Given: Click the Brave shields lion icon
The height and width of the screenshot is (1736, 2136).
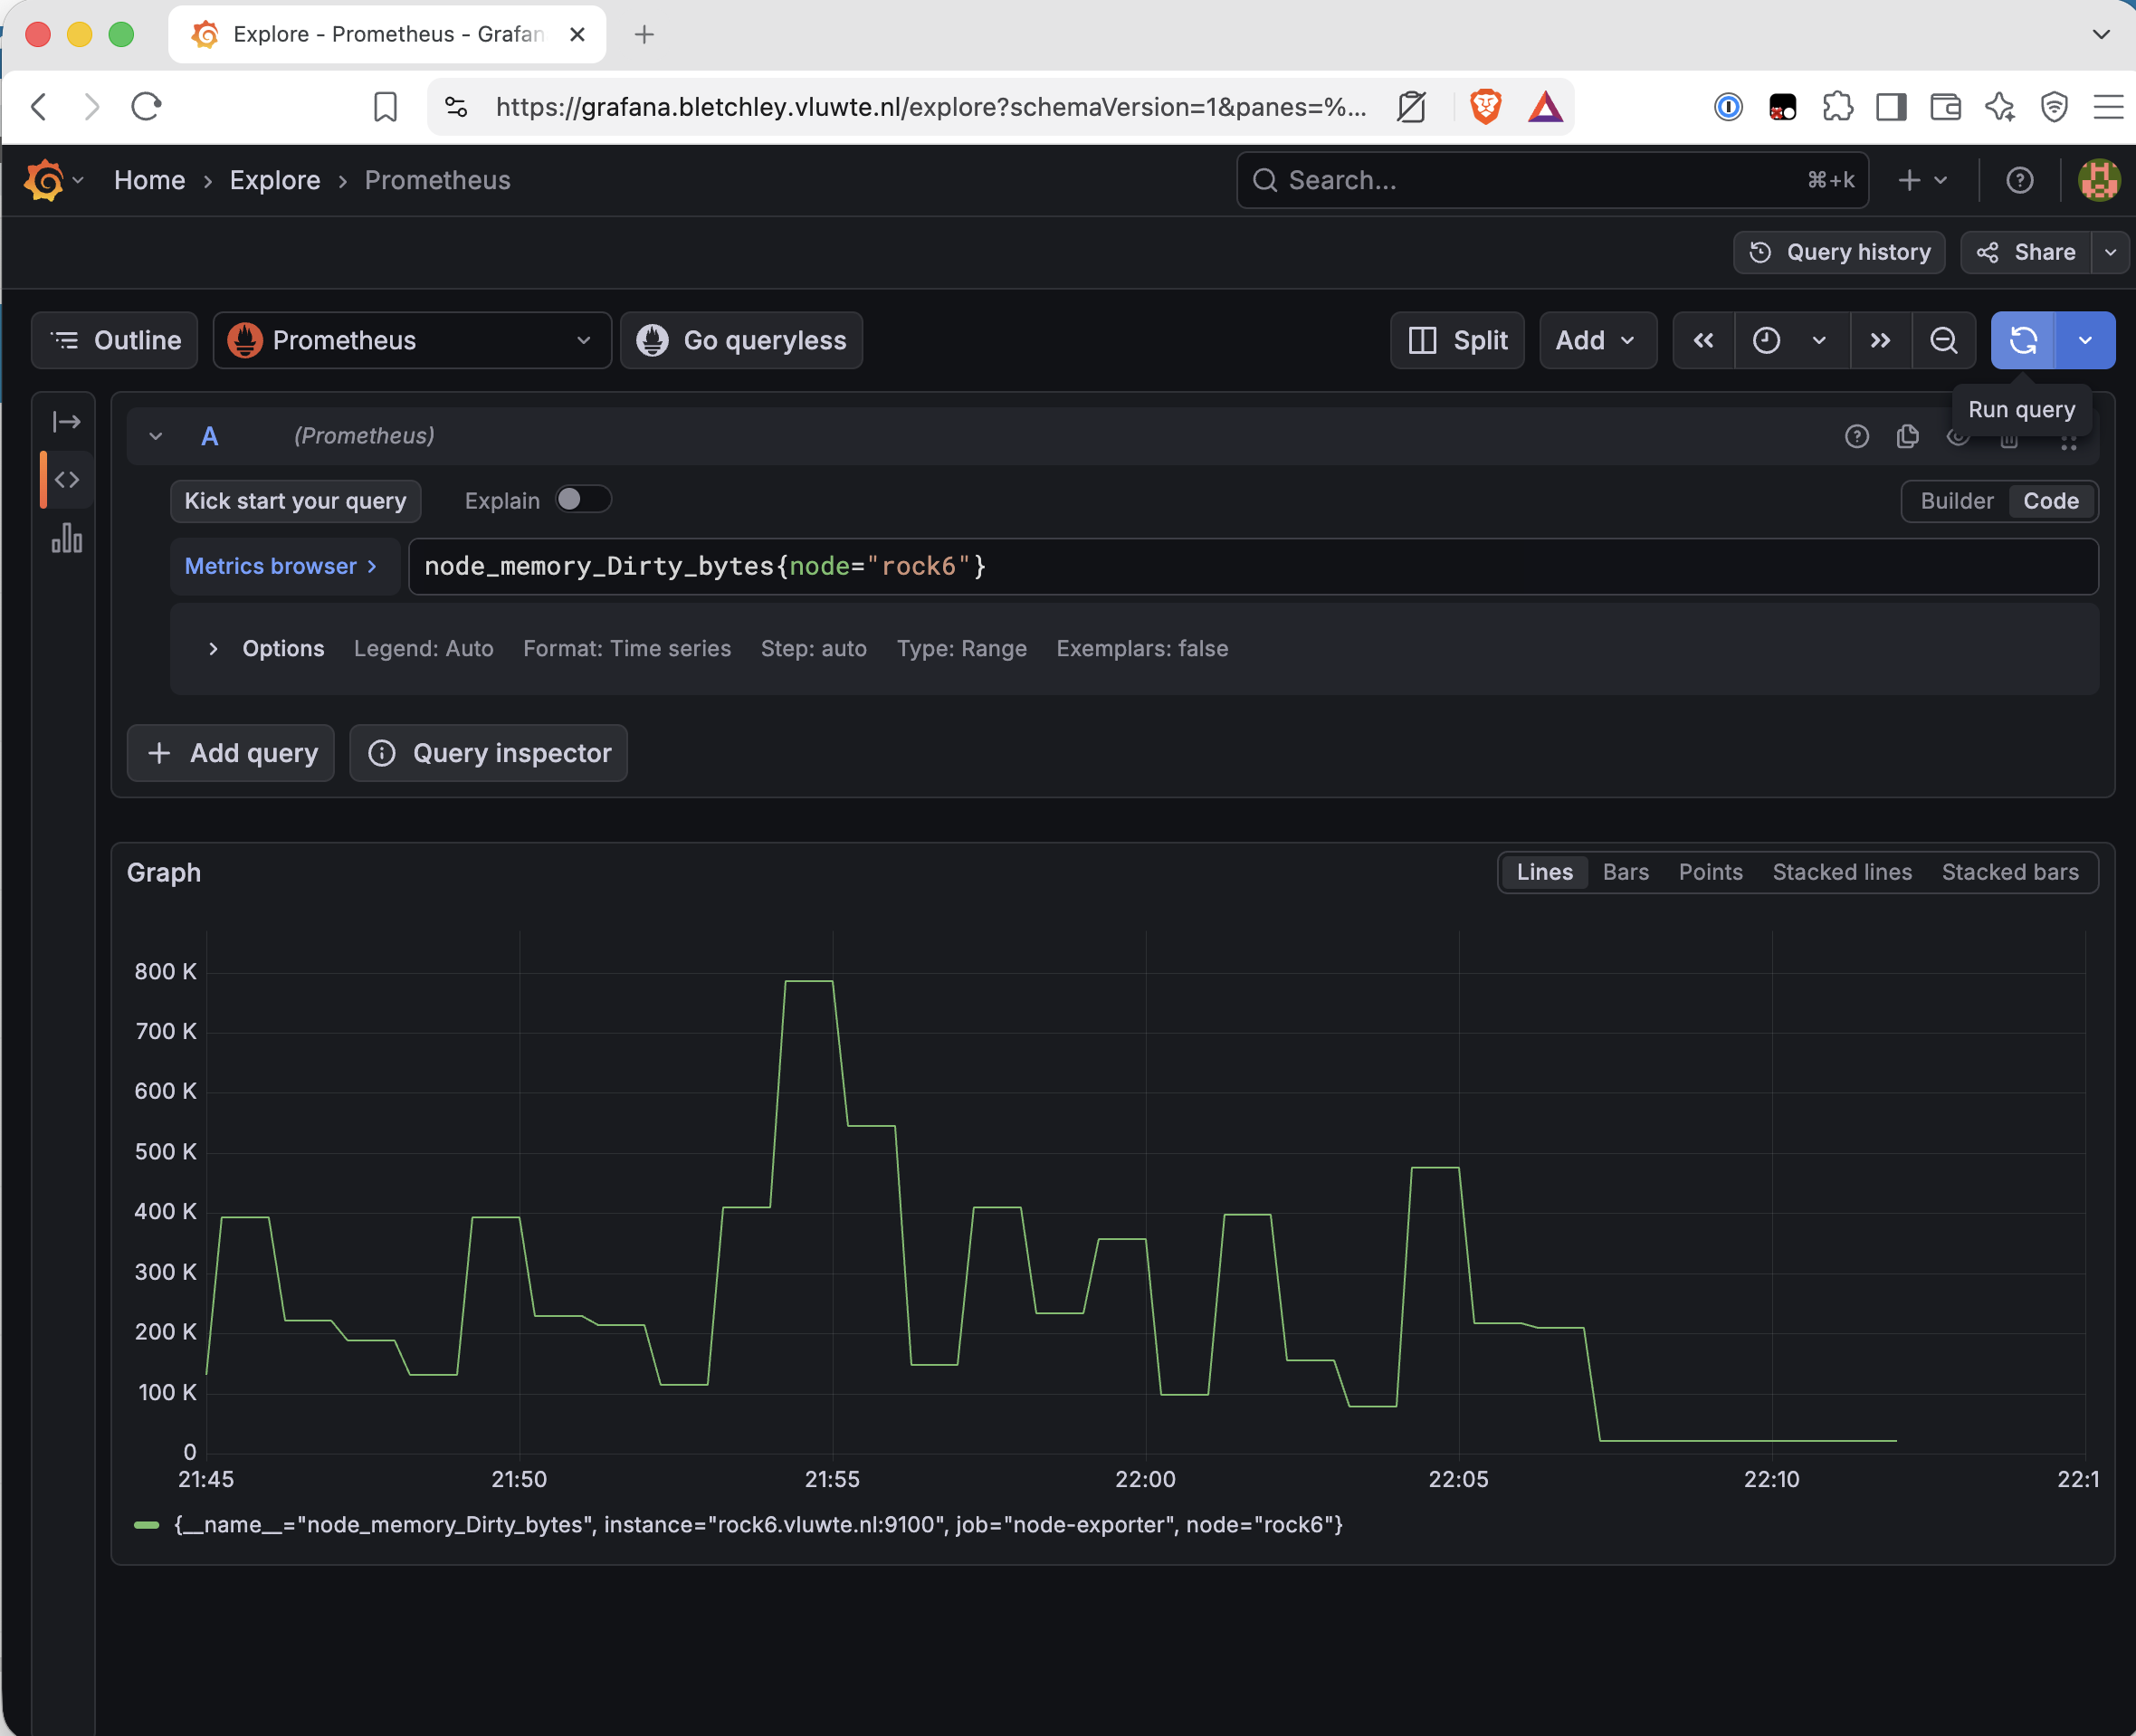Looking at the screenshot, I should [x=1486, y=106].
